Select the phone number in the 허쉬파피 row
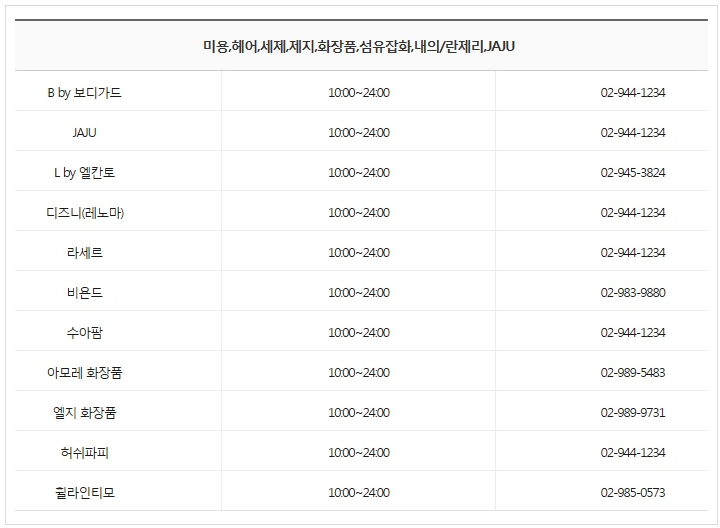 pyautogui.click(x=633, y=452)
